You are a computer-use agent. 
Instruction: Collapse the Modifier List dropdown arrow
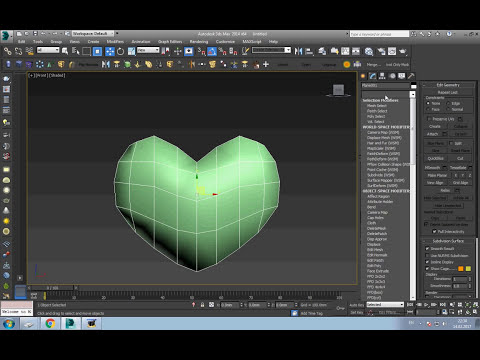click(412, 95)
